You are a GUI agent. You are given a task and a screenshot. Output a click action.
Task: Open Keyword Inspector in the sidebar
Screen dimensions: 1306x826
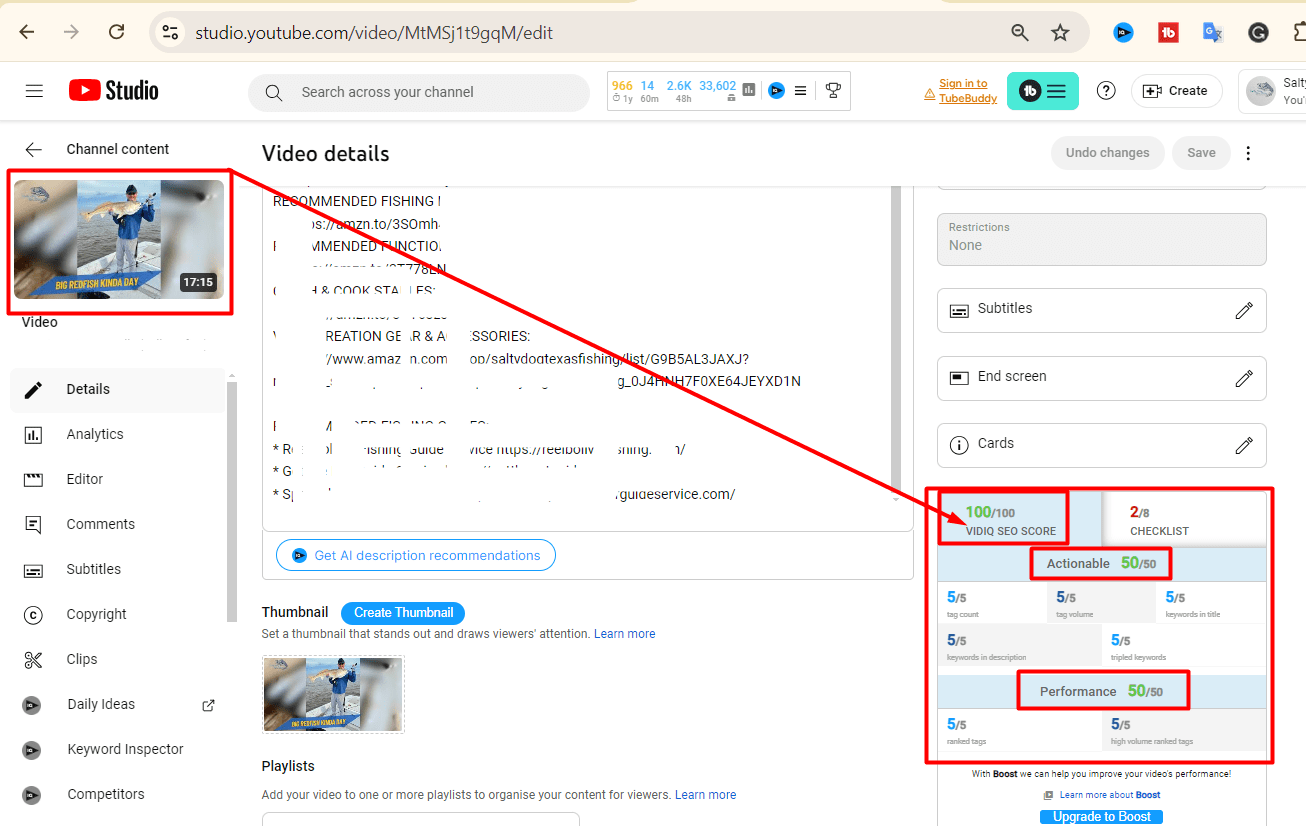coord(125,749)
